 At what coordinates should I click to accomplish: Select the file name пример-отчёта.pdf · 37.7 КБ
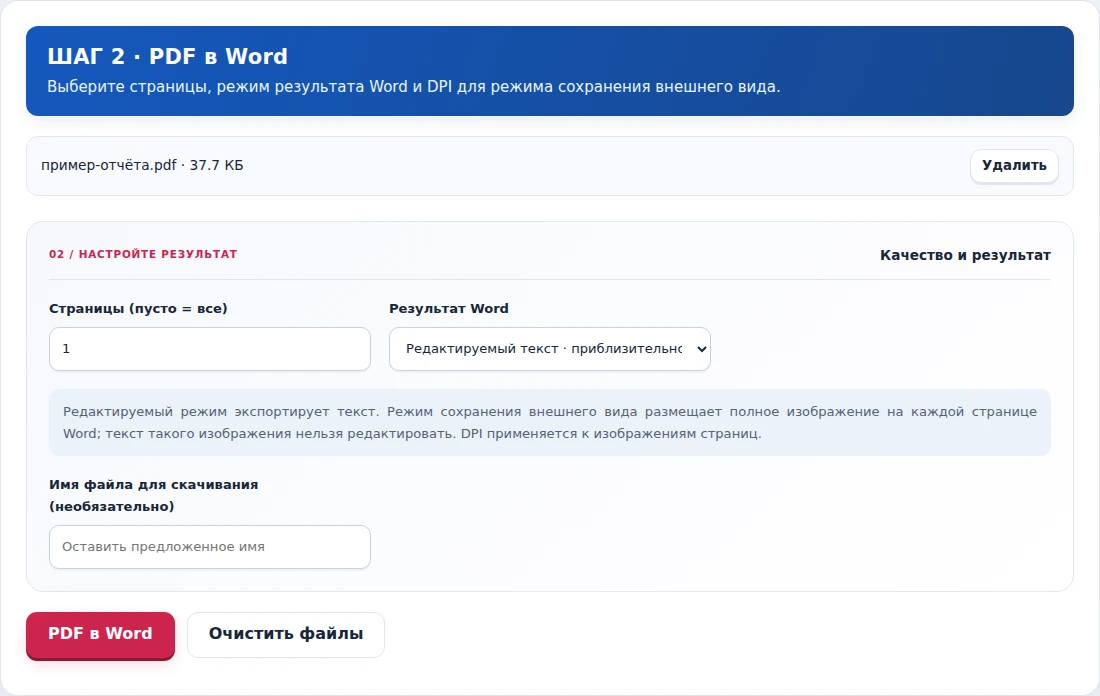142,166
